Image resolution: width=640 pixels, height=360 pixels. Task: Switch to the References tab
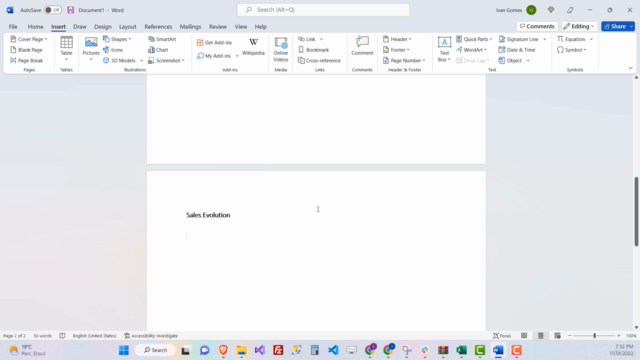(x=158, y=27)
